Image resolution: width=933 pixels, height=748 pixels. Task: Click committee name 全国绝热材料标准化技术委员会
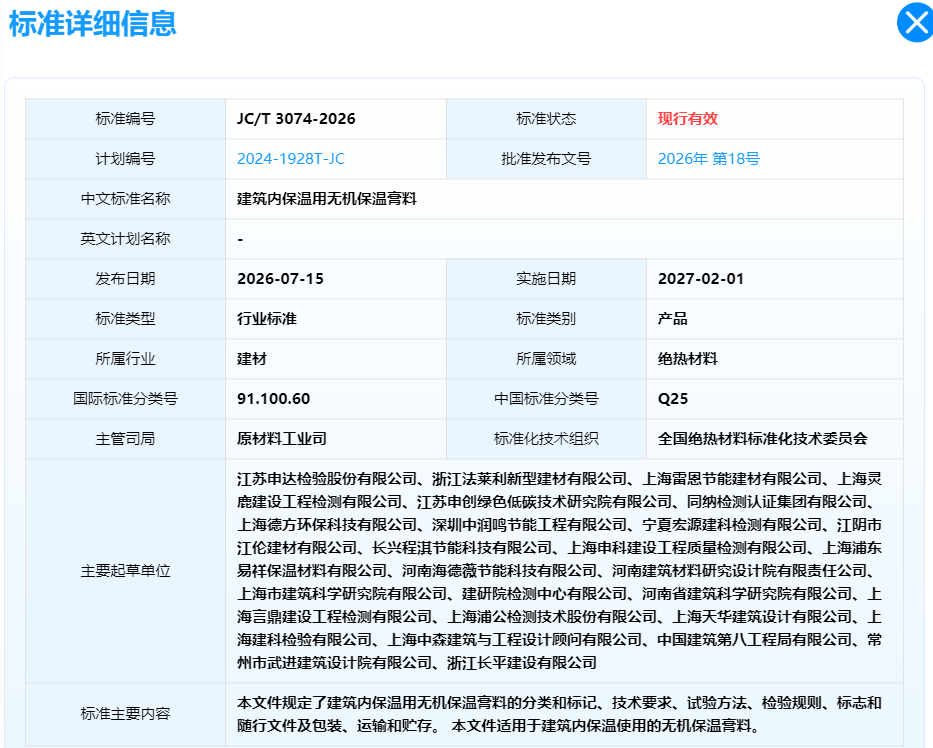tap(762, 439)
